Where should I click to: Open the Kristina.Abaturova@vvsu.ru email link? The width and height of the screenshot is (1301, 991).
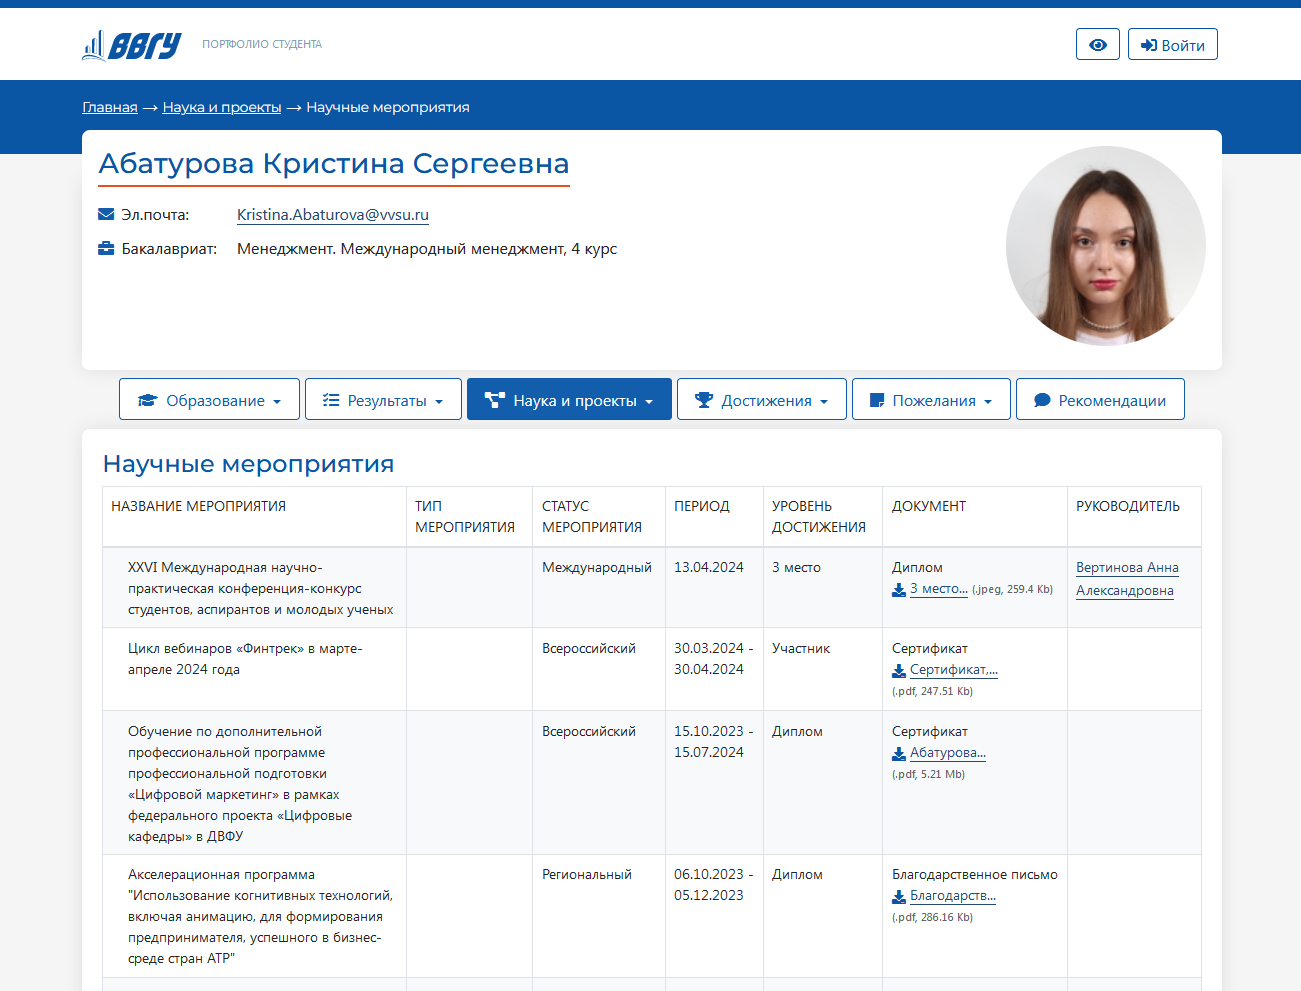pos(332,215)
